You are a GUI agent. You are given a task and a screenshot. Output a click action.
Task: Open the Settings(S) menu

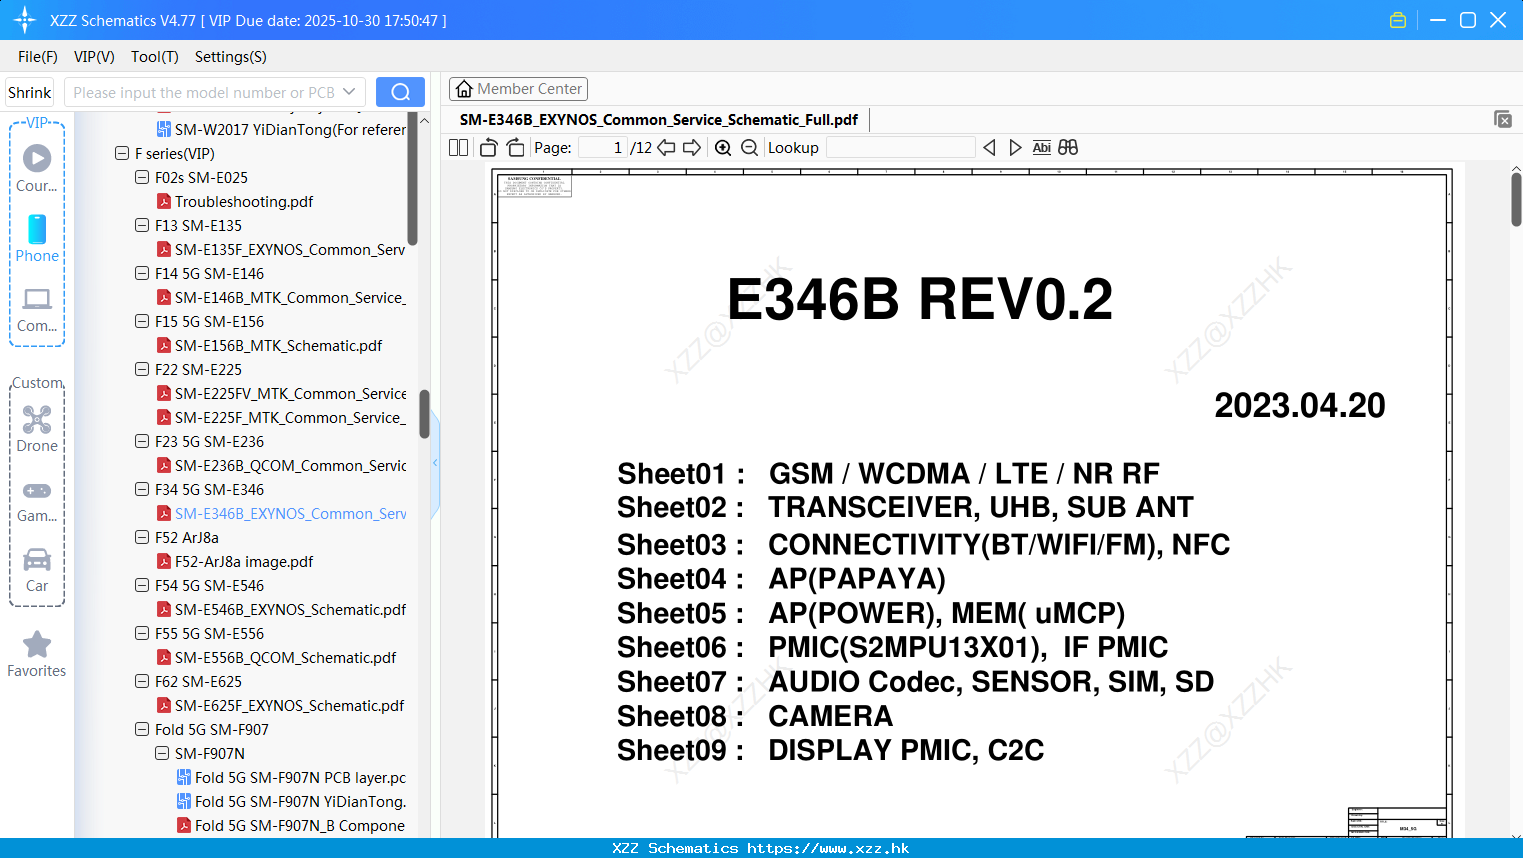(x=231, y=56)
